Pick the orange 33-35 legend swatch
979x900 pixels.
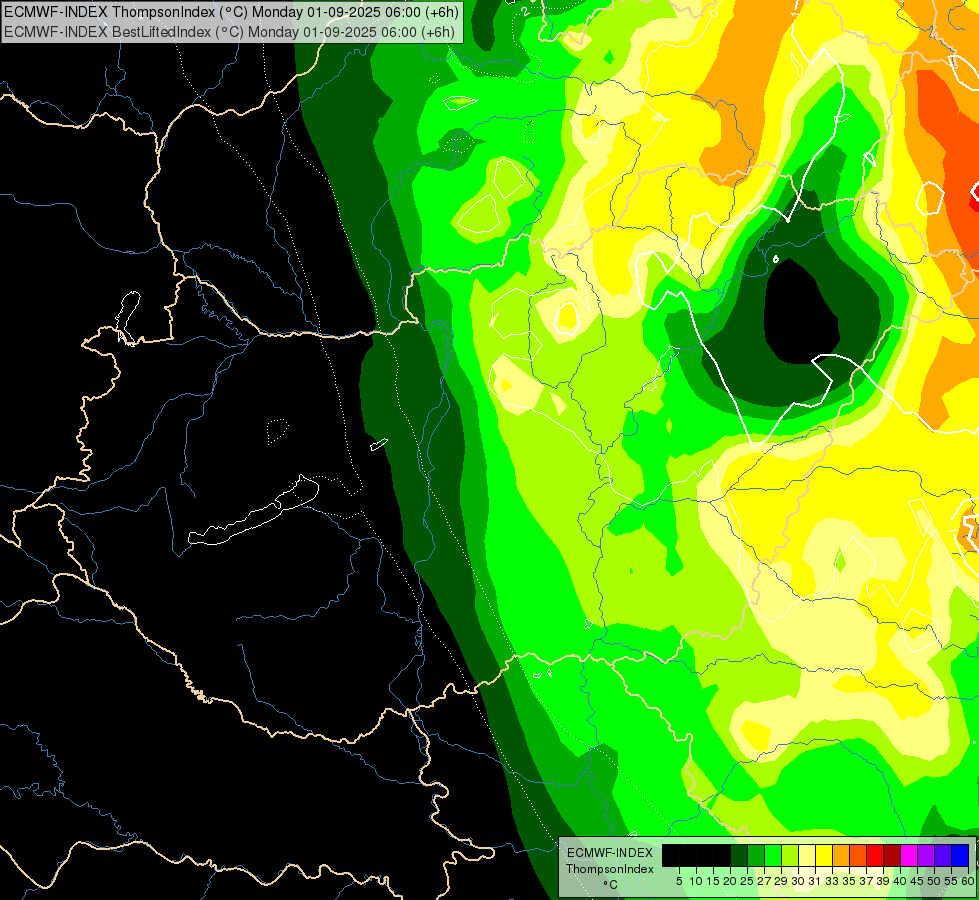(841, 855)
